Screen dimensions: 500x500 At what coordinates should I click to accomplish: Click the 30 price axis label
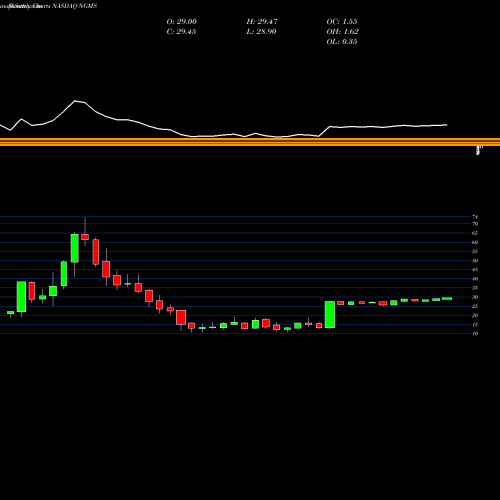pyautogui.click(x=475, y=297)
